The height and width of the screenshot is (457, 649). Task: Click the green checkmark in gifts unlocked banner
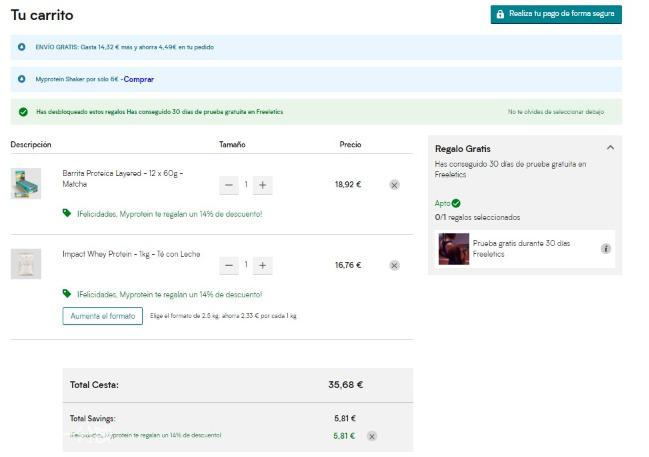(23, 112)
